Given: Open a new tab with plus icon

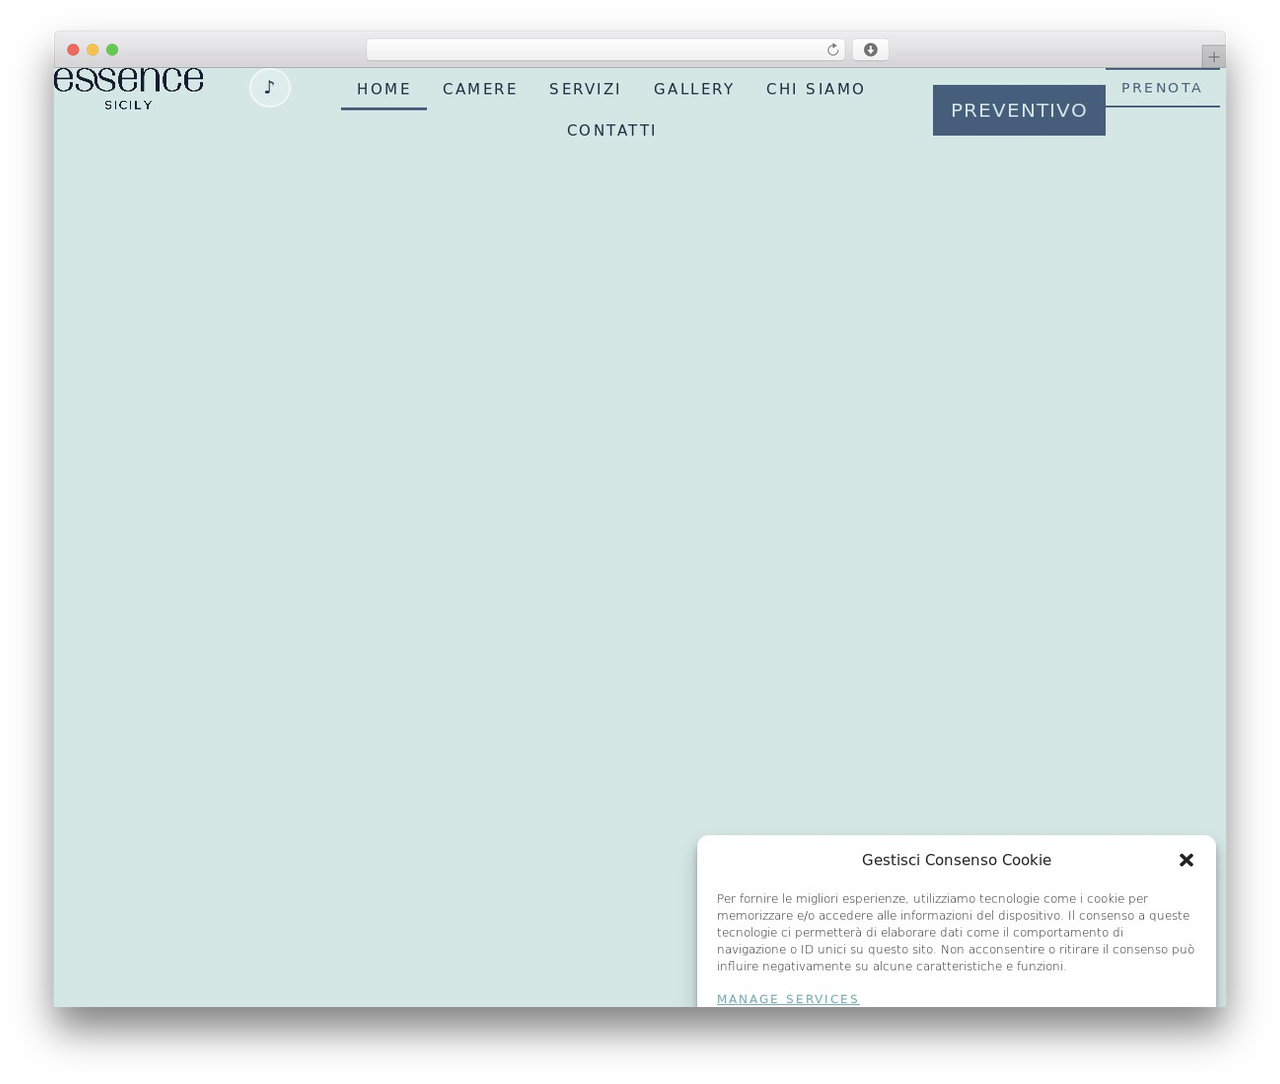Looking at the screenshot, I should click(x=1213, y=57).
